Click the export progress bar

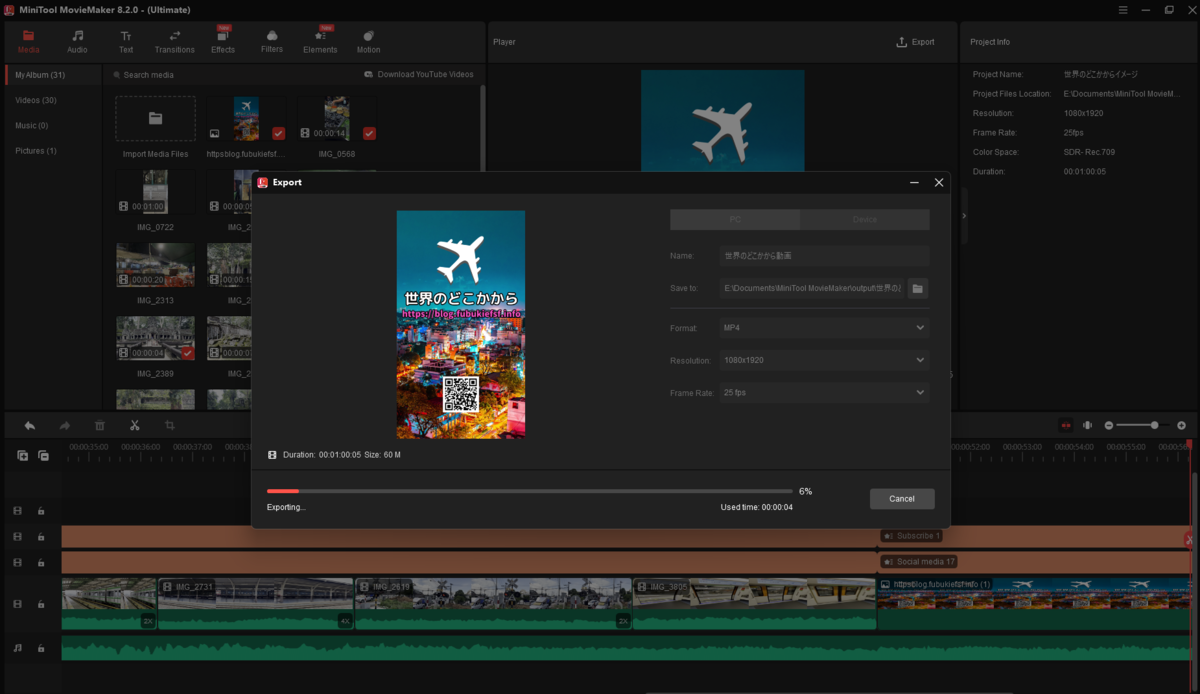(529, 491)
